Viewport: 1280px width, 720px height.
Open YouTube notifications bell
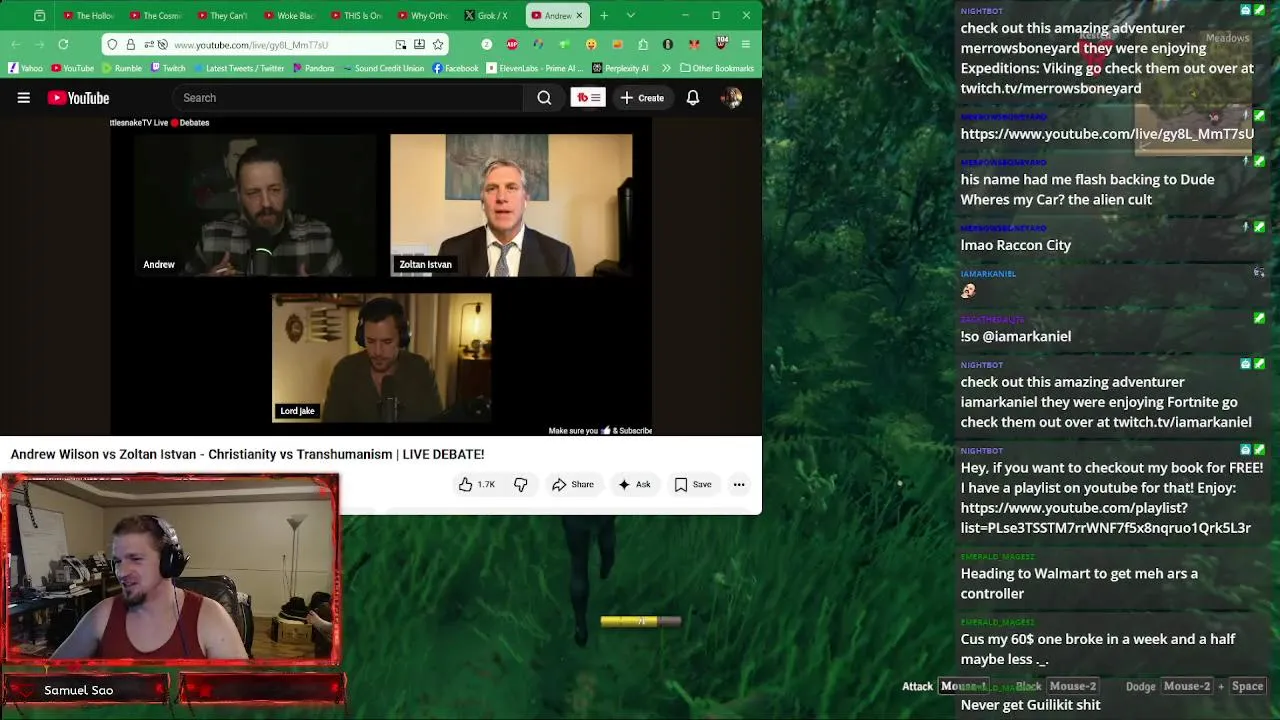pyautogui.click(x=693, y=98)
